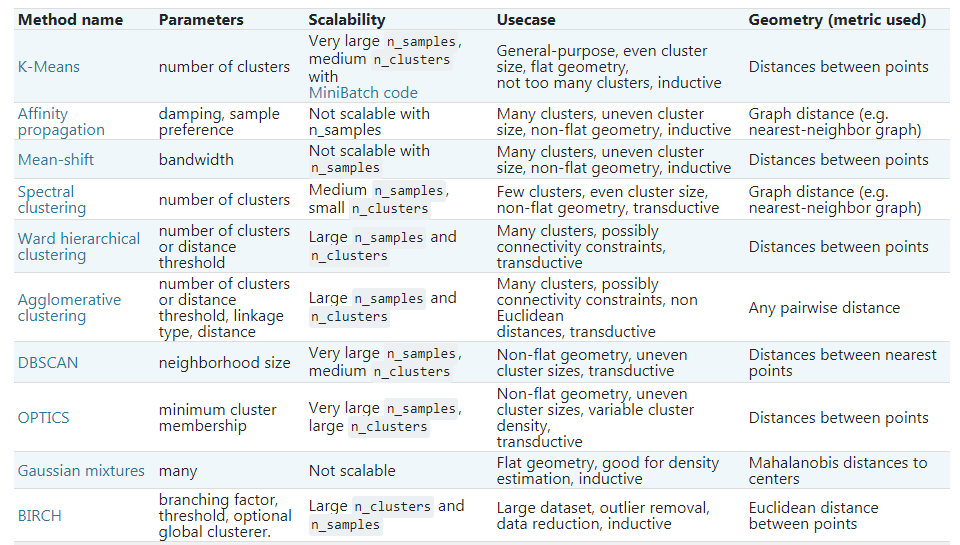Select the Geometry (metric used) header
Screen dimensions: 960x545
point(837,20)
